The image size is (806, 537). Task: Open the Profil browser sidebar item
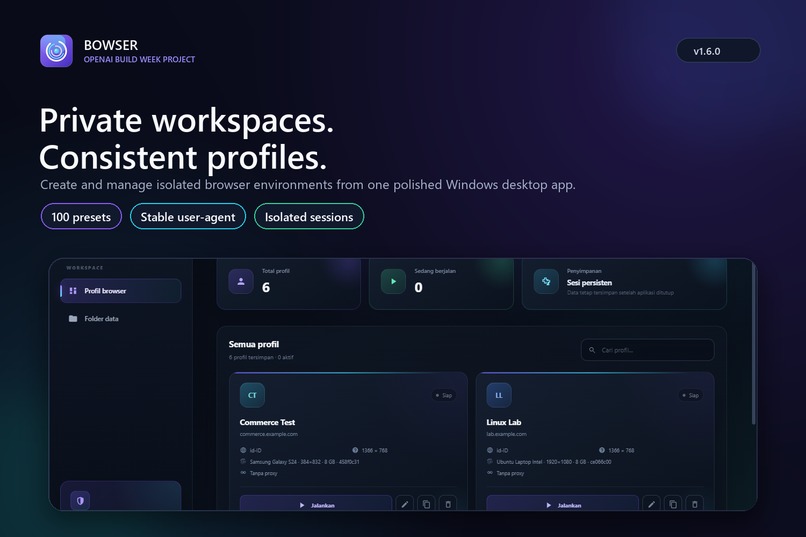(120, 291)
